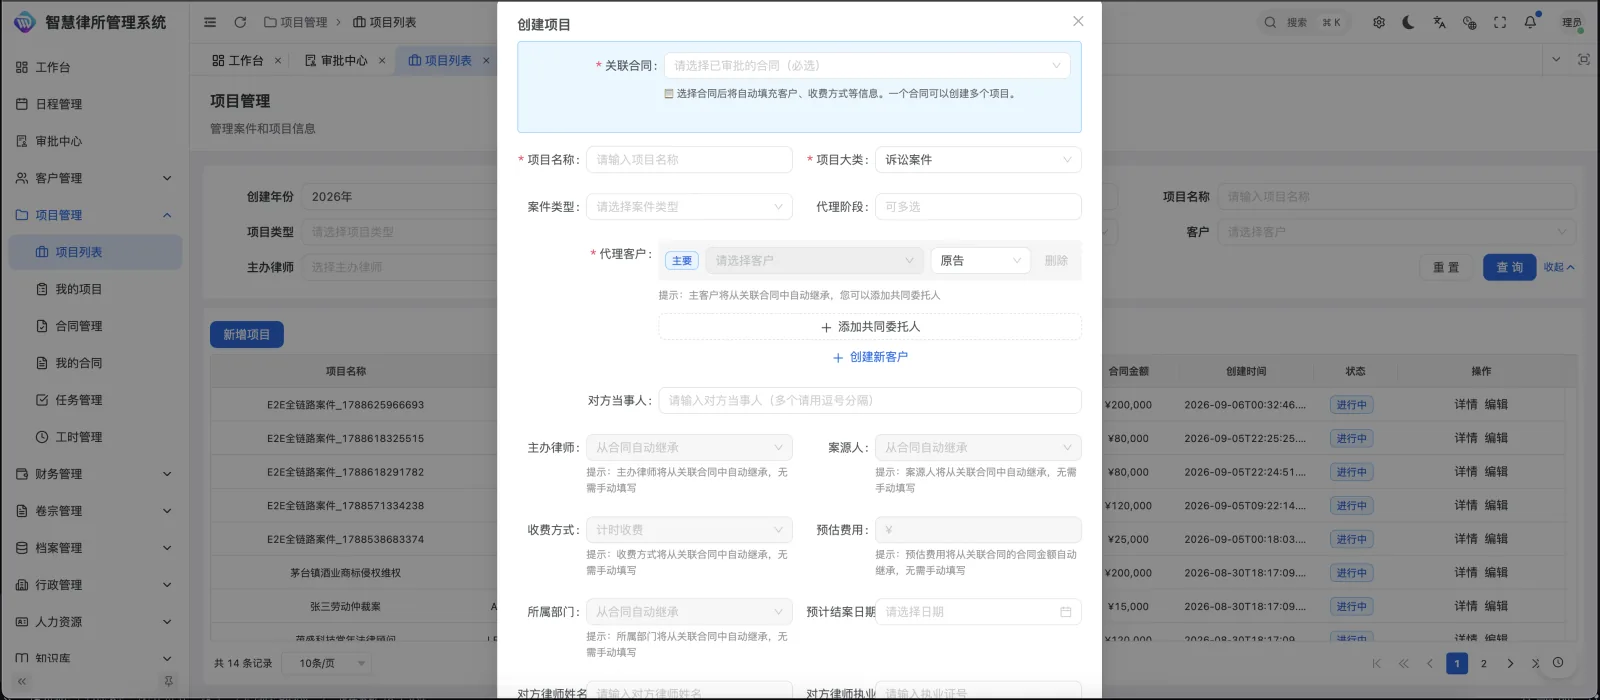This screenshot has height=700, width=1600.
Task: Open the settings gear in top bar
Action: coord(1379,22)
